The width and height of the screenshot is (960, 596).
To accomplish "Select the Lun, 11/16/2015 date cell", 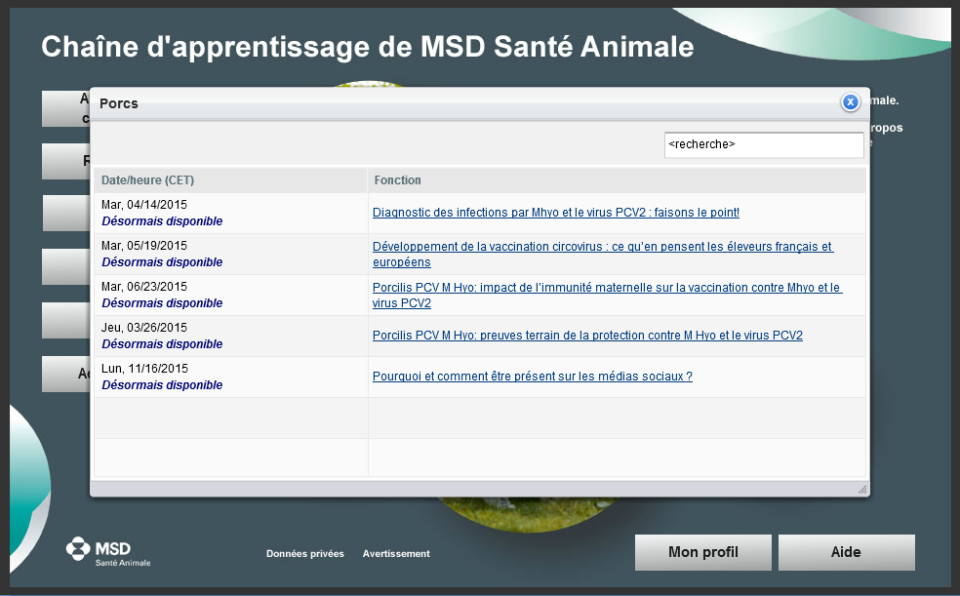I will [x=231, y=377].
